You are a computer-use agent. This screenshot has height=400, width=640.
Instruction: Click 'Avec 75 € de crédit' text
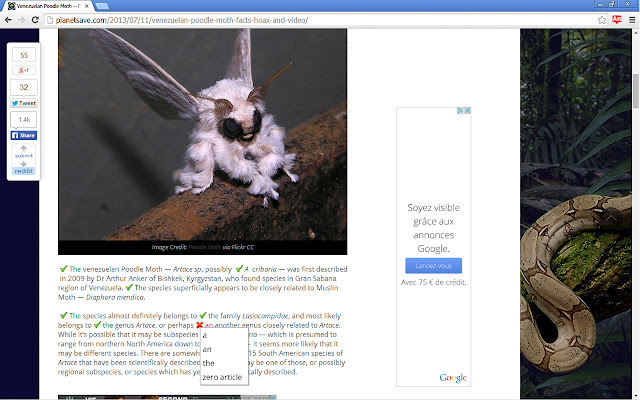coord(433,282)
